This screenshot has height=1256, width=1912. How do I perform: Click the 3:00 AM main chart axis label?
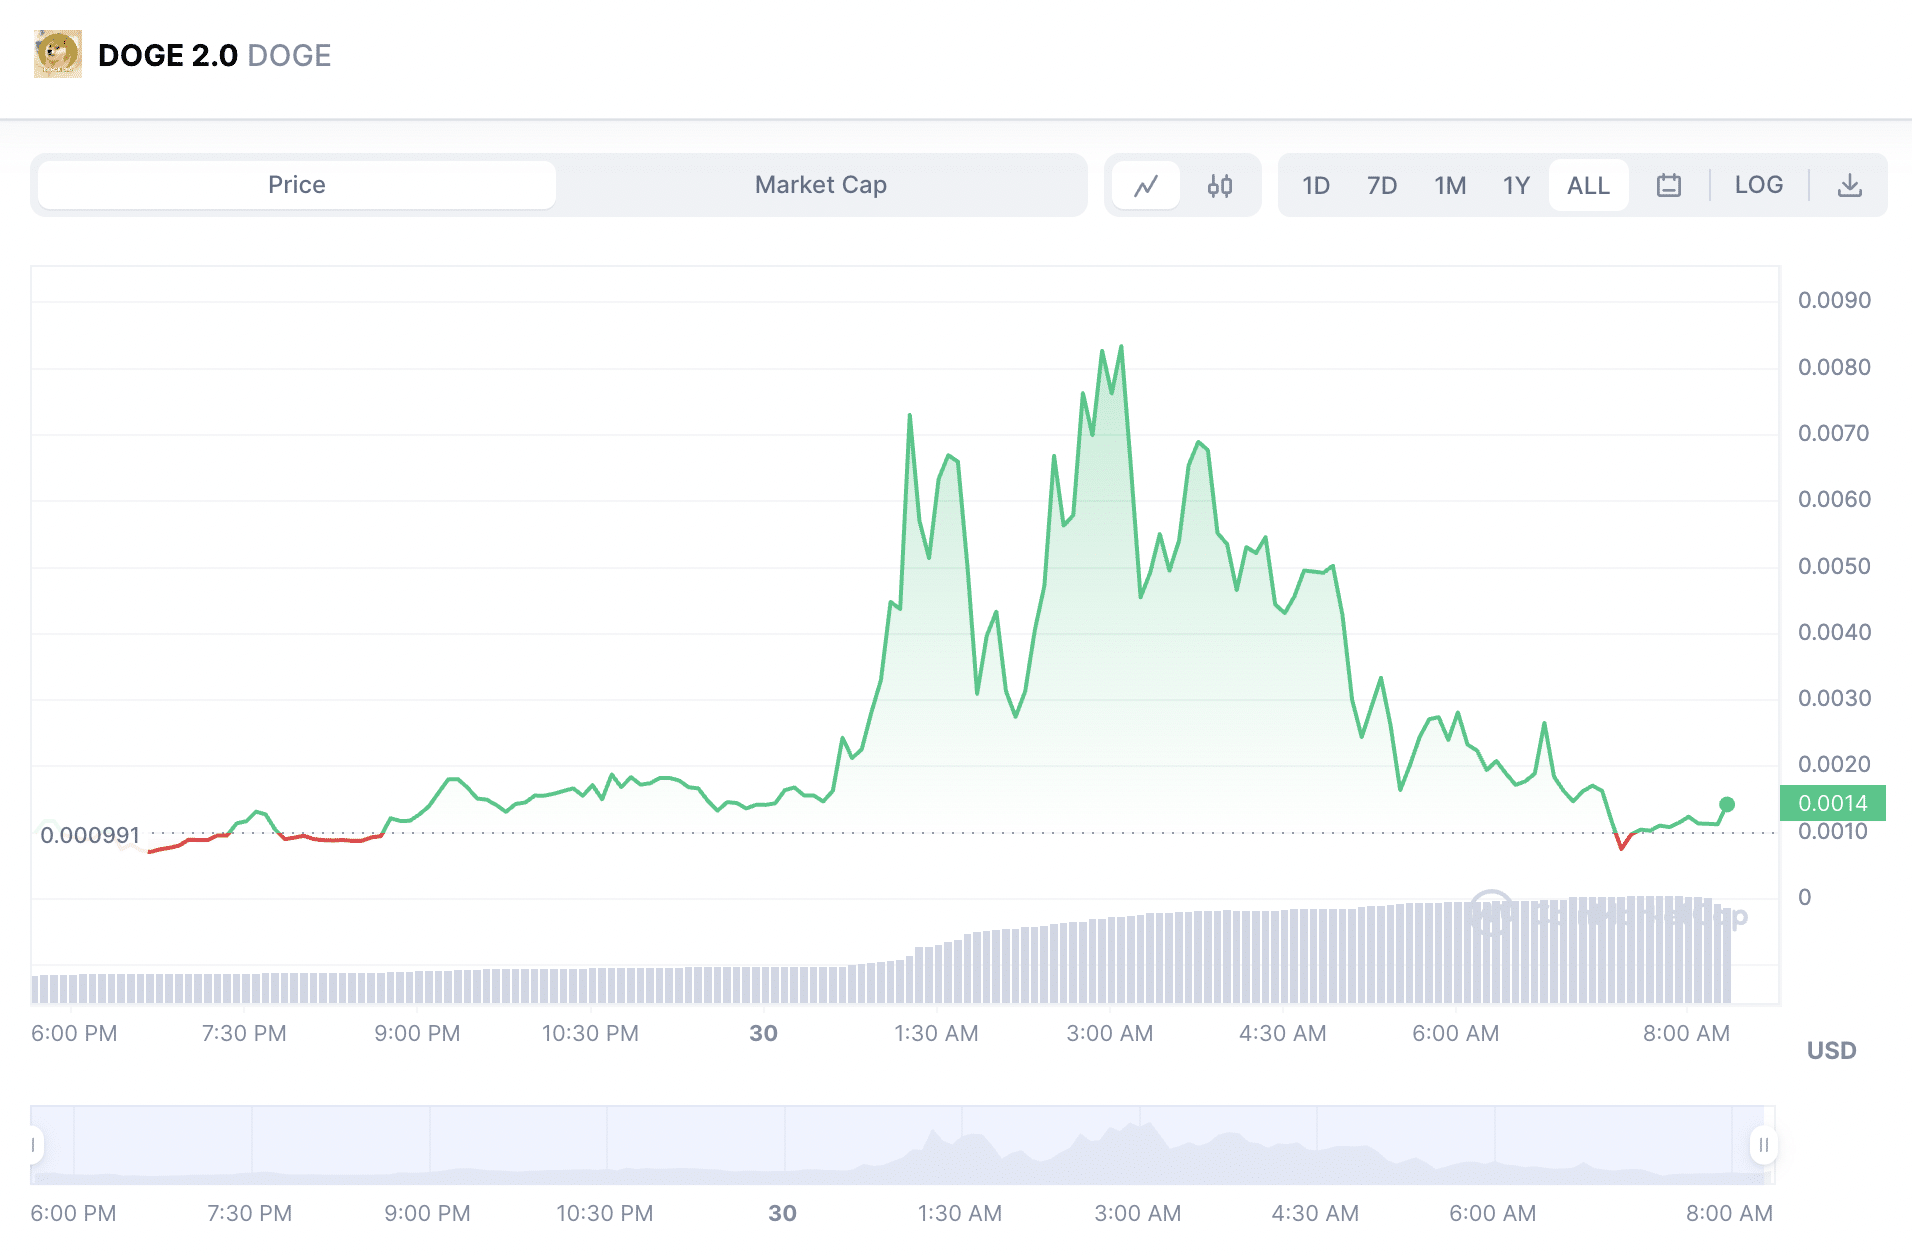pos(1109,1033)
